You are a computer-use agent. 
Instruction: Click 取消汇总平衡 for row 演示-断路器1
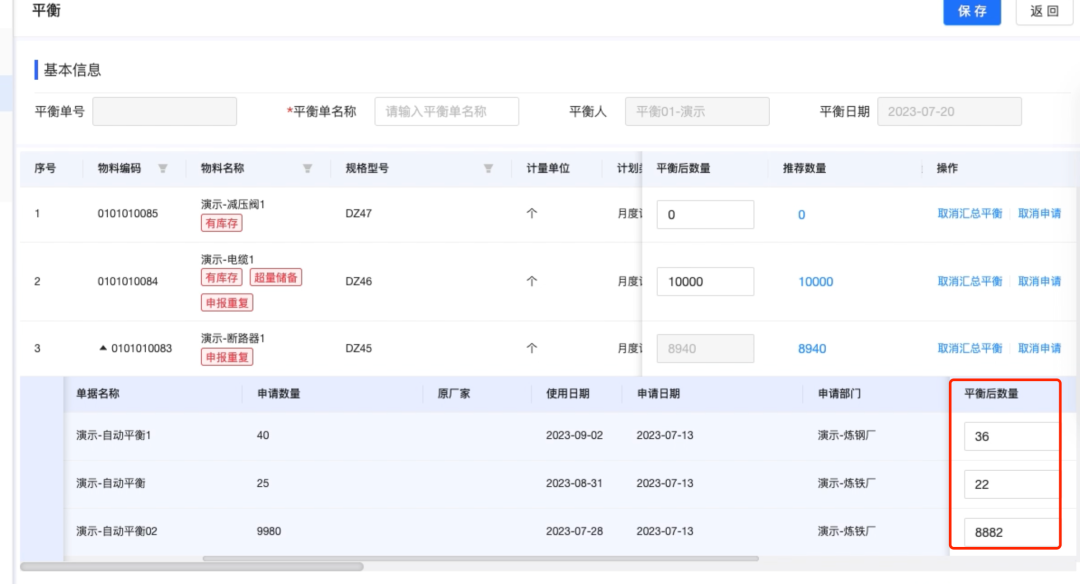(970, 348)
